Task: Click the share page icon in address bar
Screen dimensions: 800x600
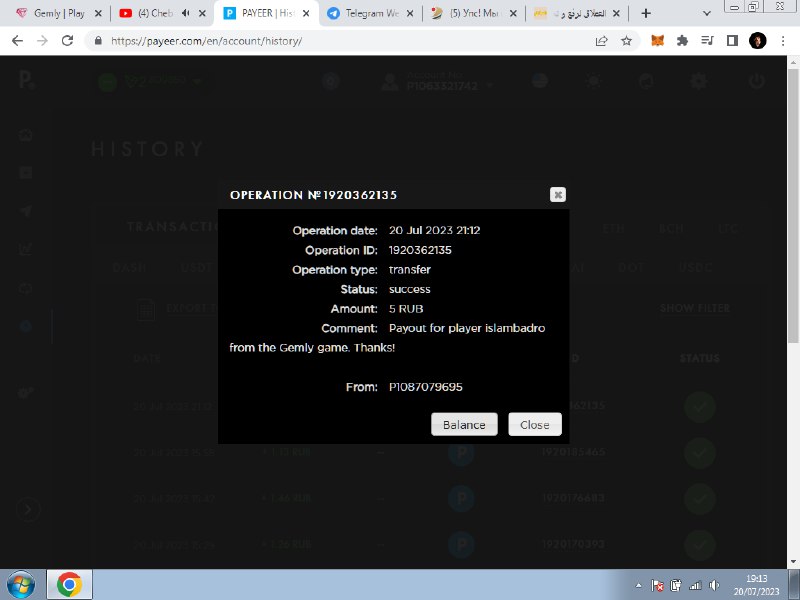Action: (x=601, y=41)
